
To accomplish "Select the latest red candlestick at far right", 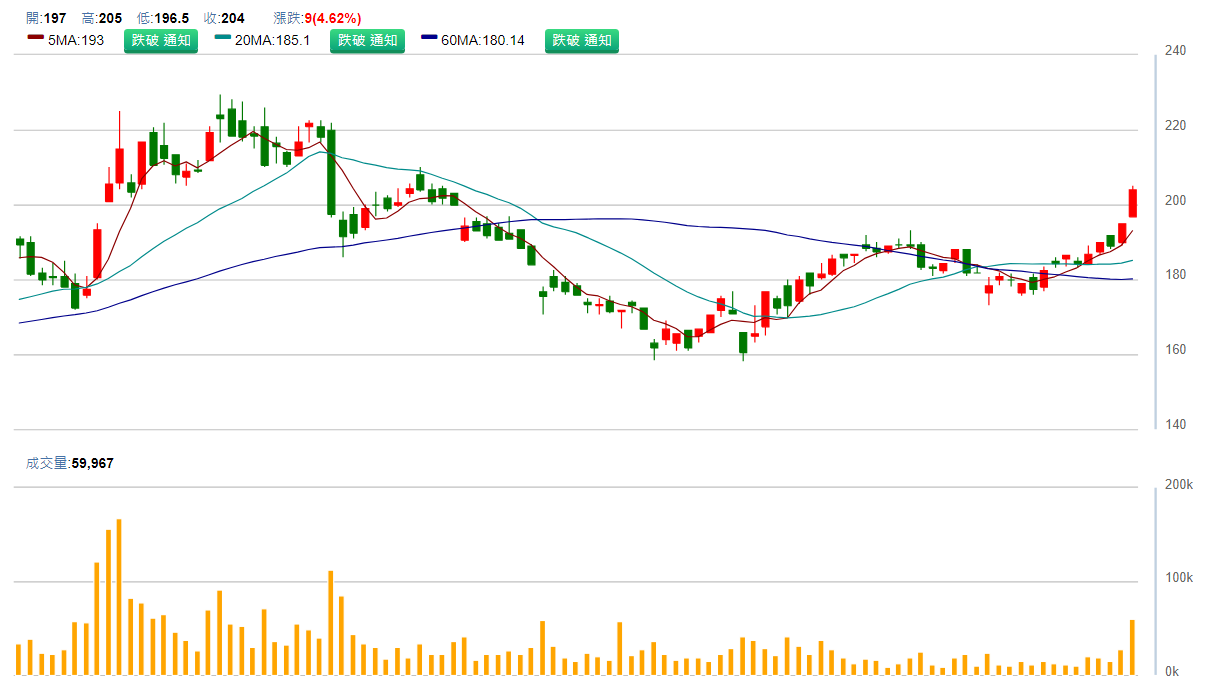I will pyautogui.click(x=1133, y=203).
